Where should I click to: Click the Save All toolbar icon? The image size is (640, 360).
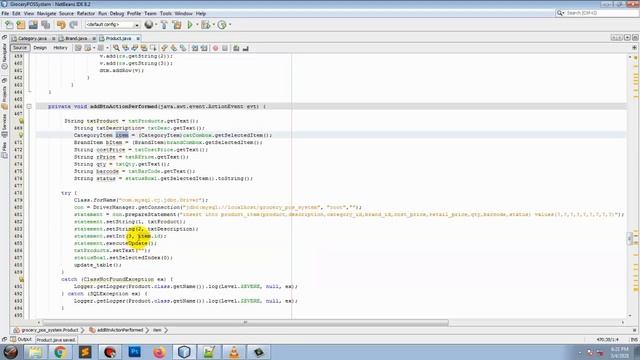point(45,25)
